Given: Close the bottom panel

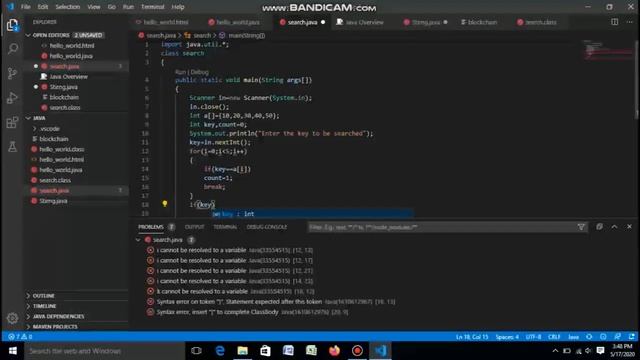Looking at the screenshot, I should pos(629,227).
